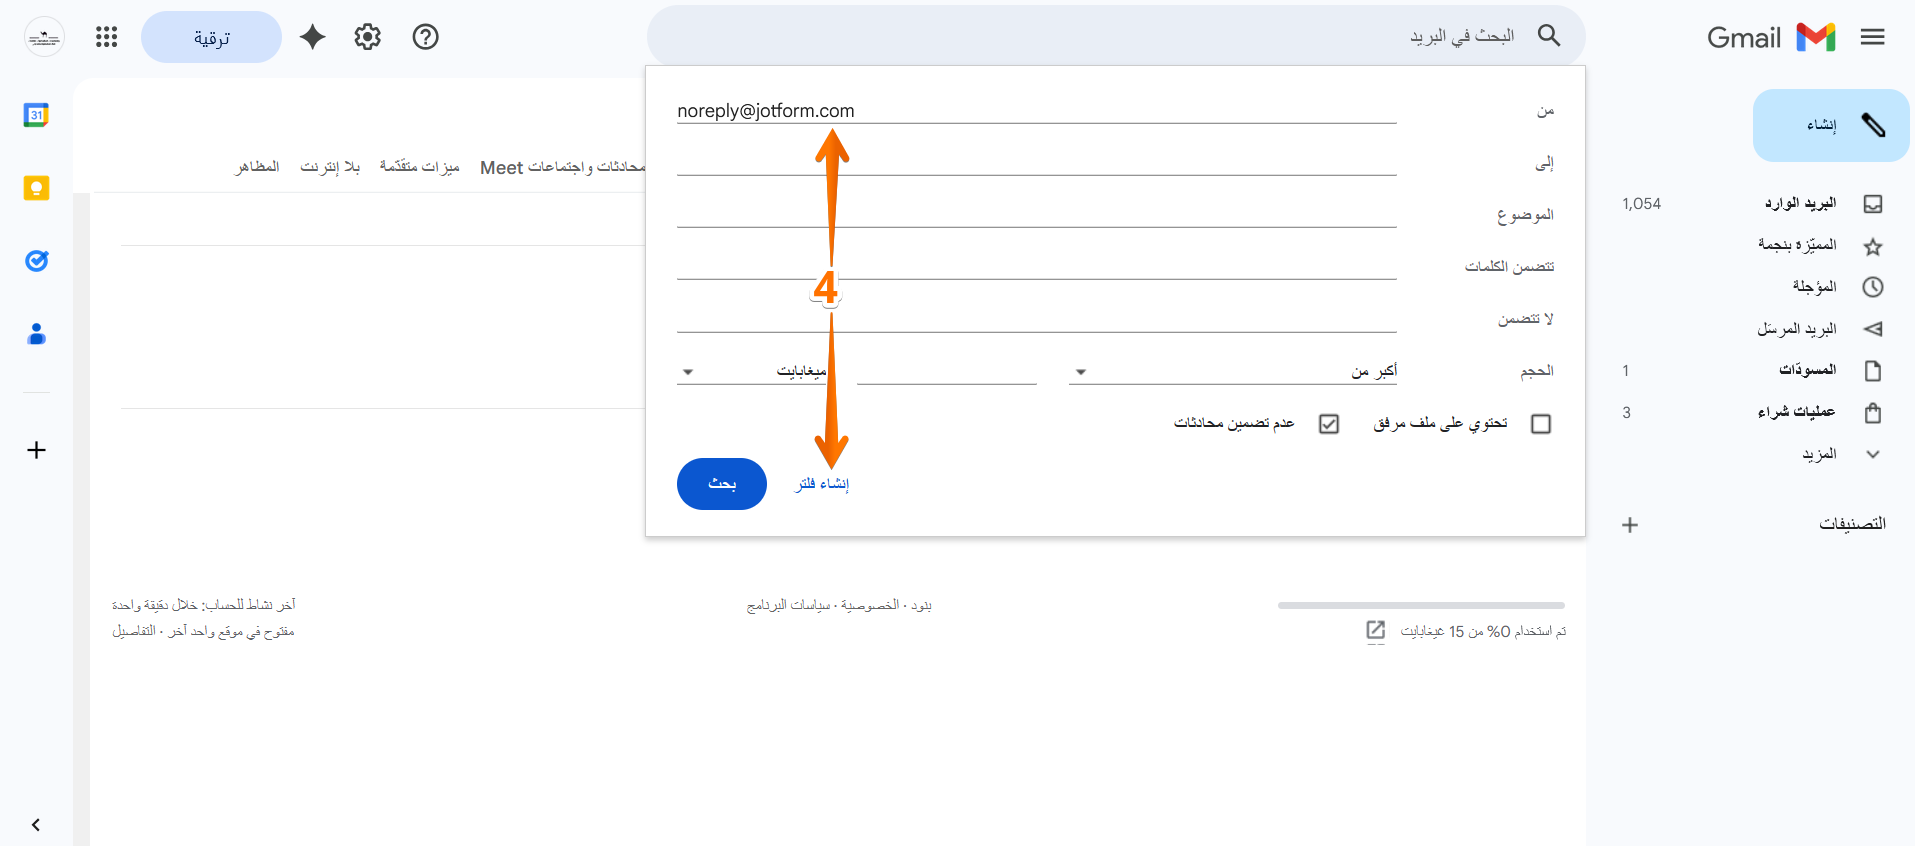This screenshot has height=846, width=1915.
Task: Click the 'تتضمن الكلمات' input field
Action: coord(1036,266)
